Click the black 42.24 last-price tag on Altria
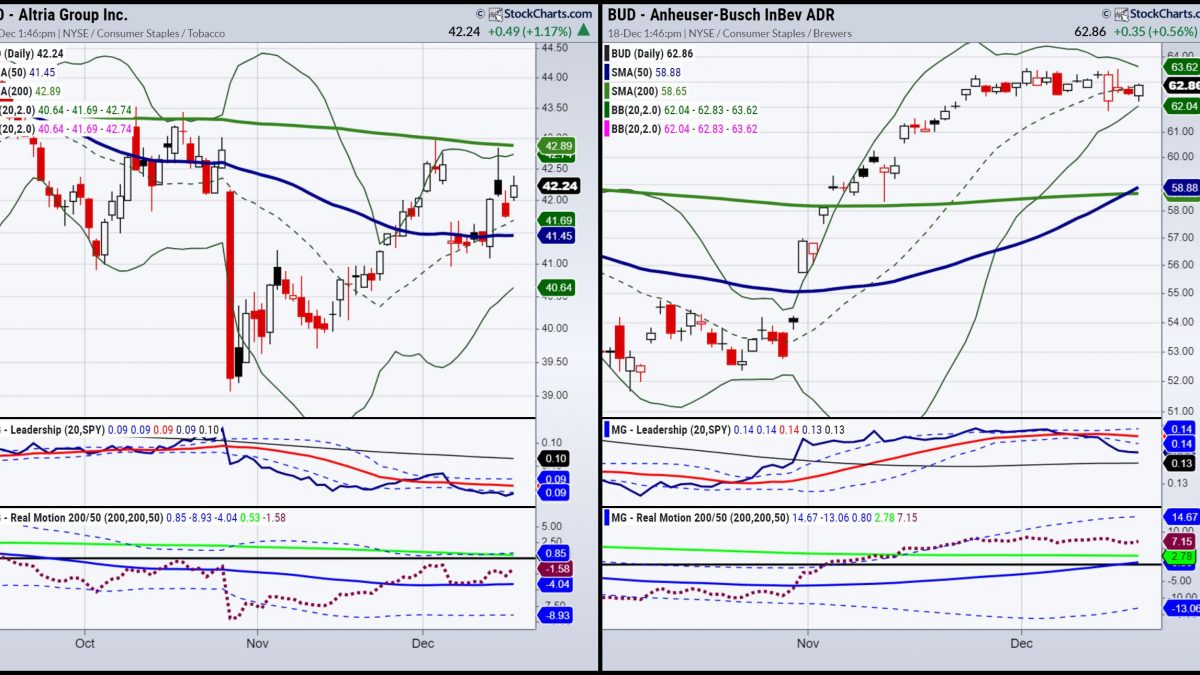Screen dimensions: 1200x675 pos(558,184)
